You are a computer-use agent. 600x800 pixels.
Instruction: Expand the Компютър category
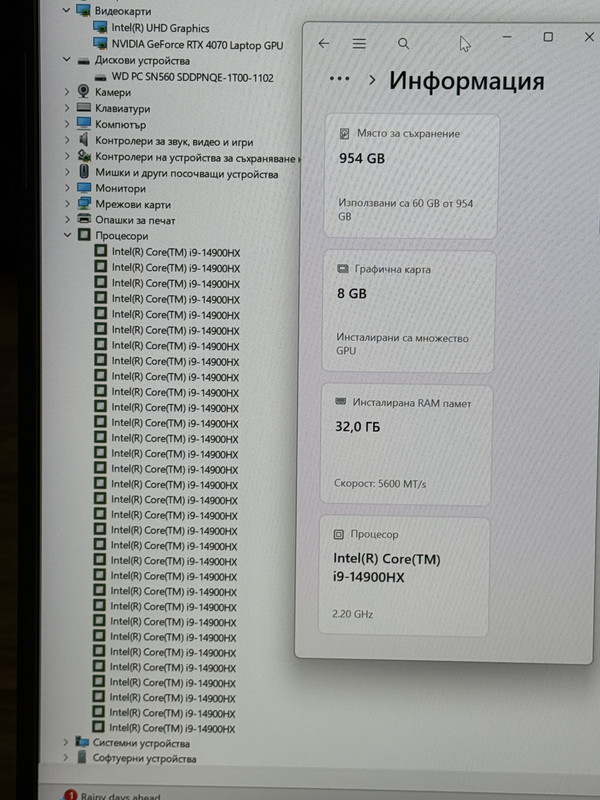67,124
